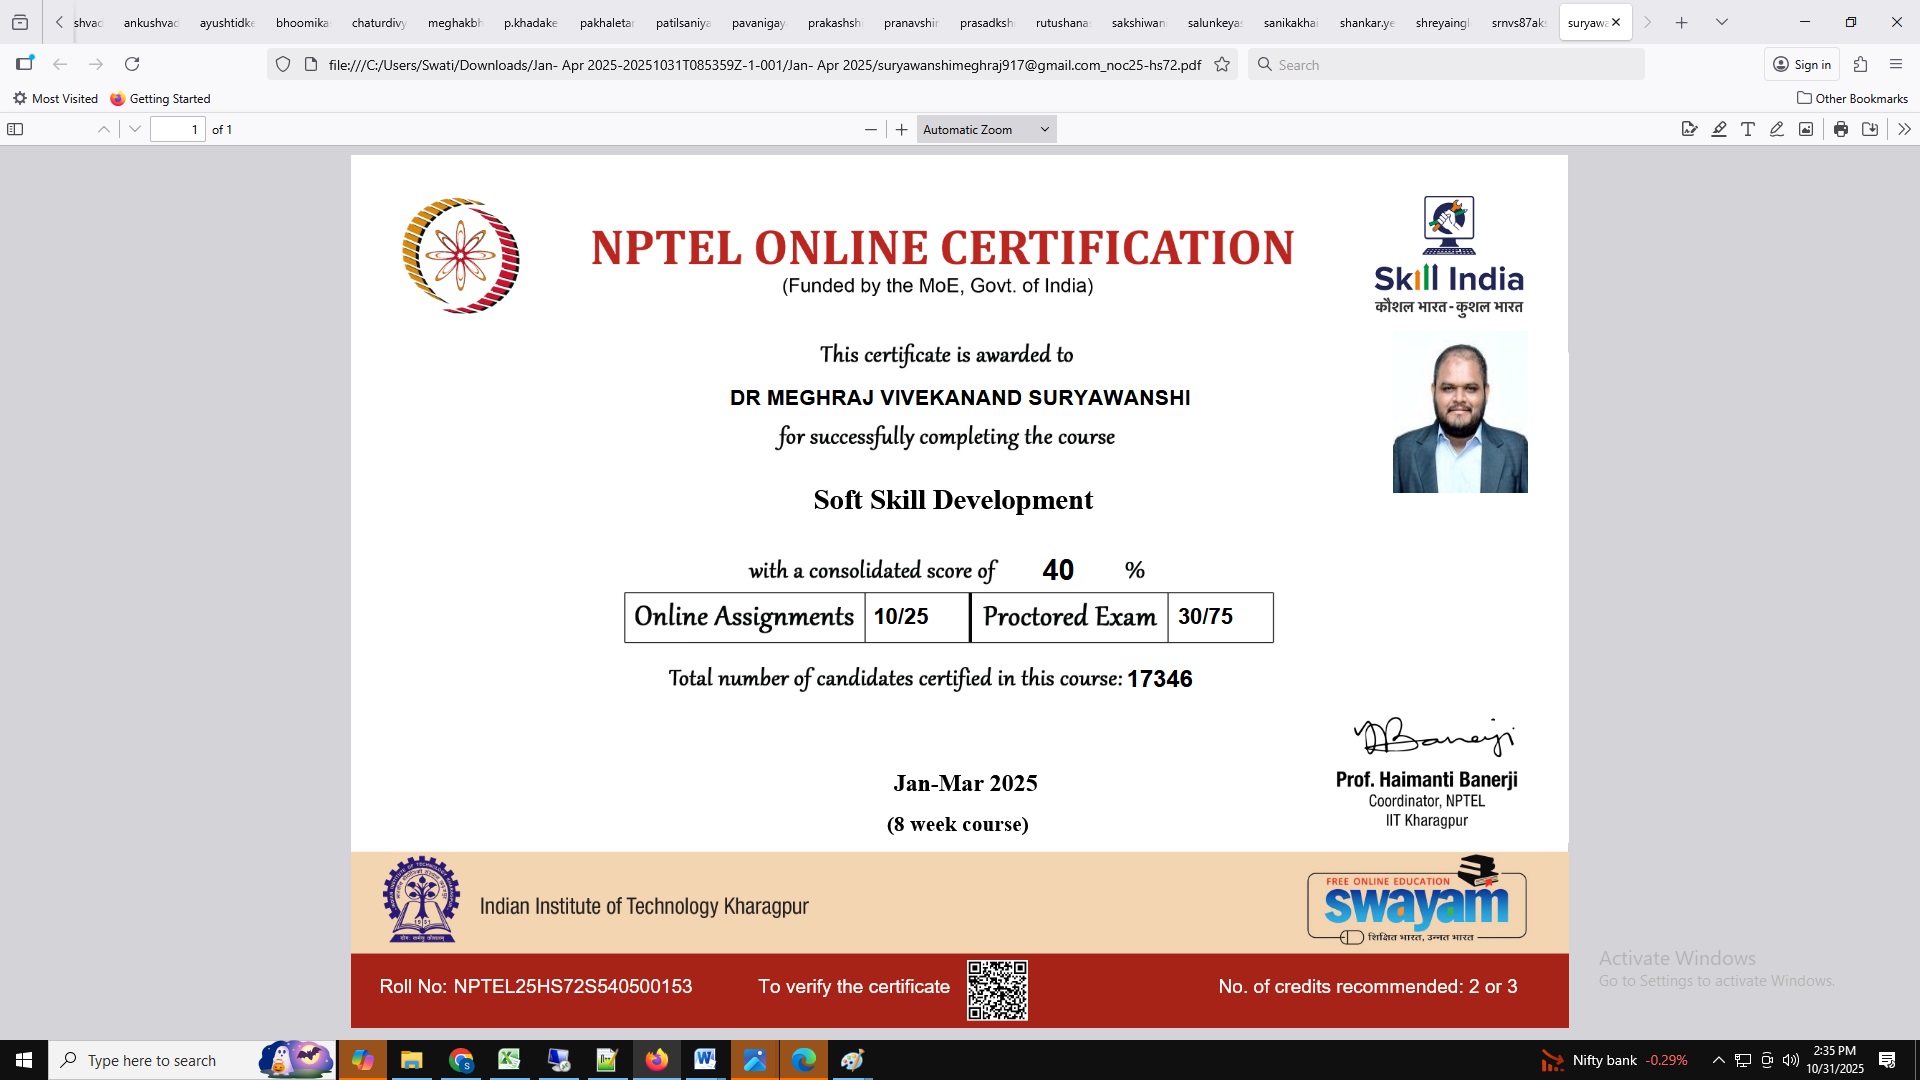This screenshot has width=1920, height=1080.
Task: Bookmark this page with star icon
Action: click(1222, 65)
